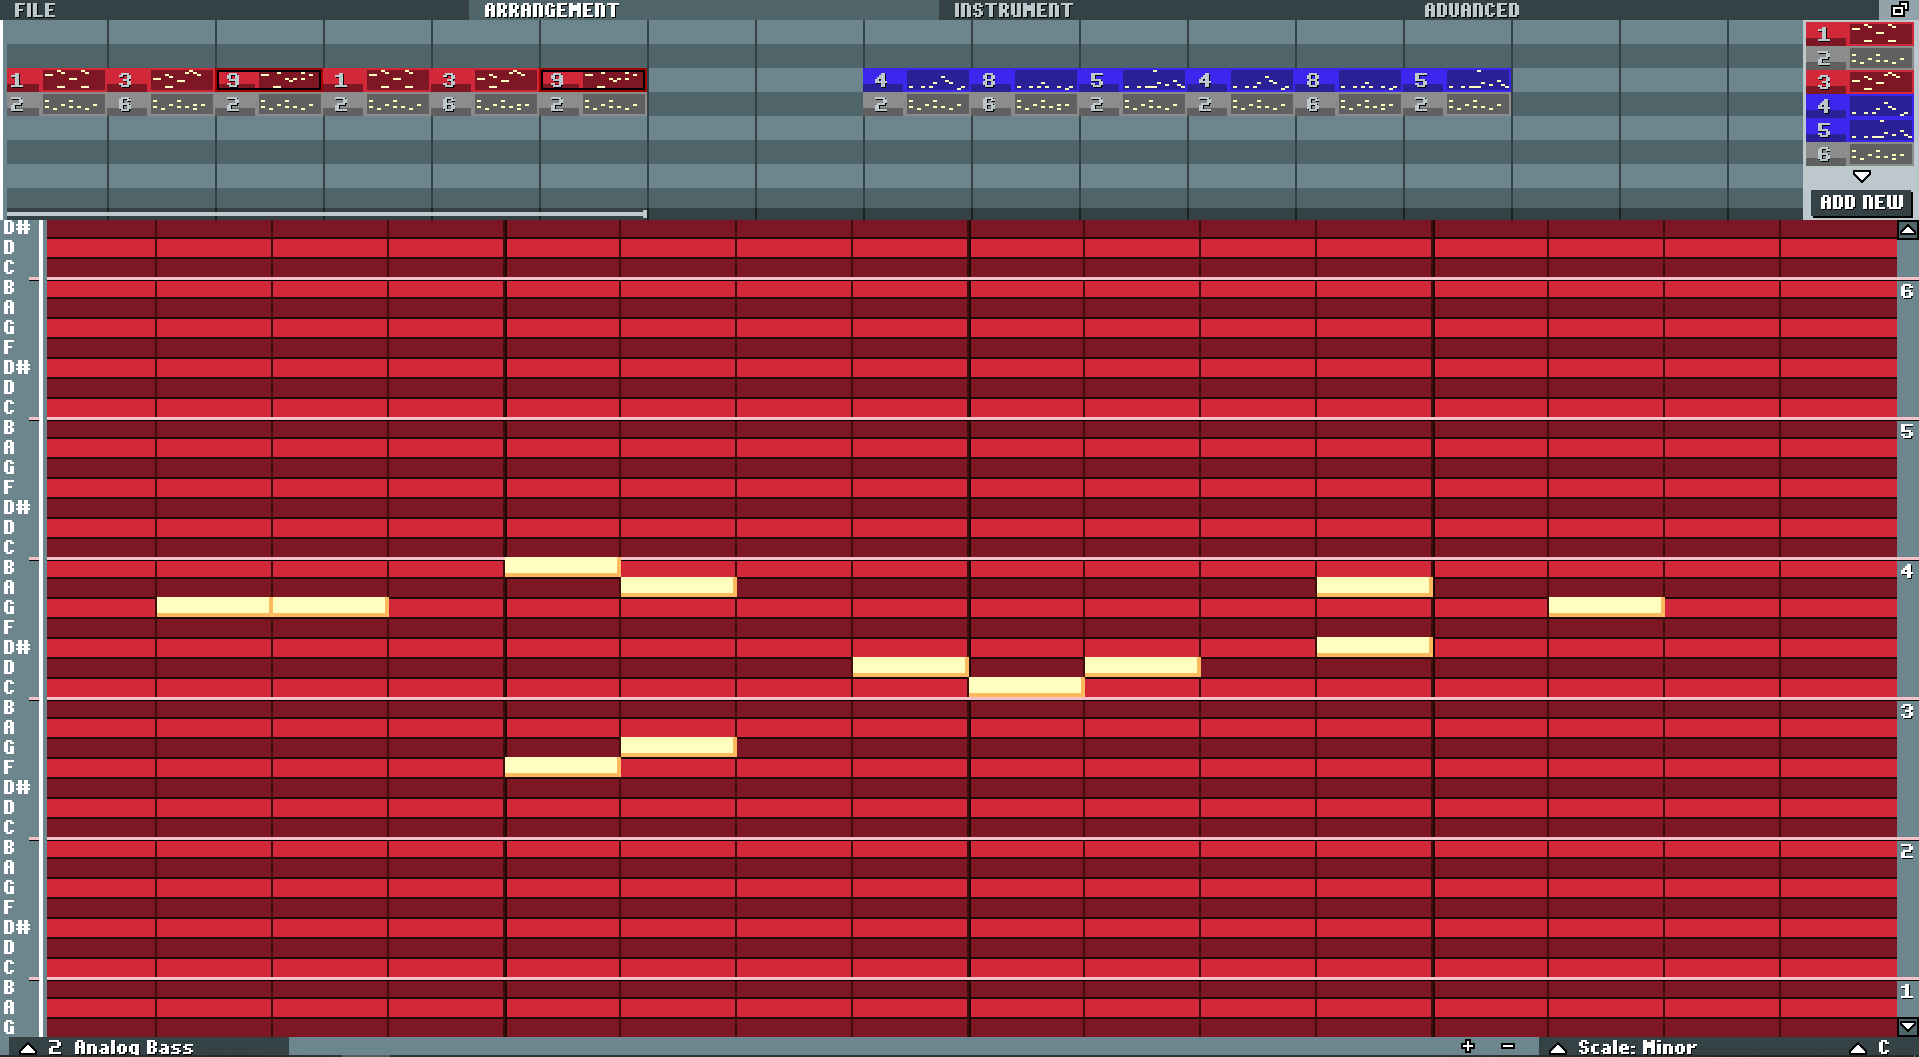The width and height of the screenshot is (1919, 1057).
Task: Zoom out with the minus icon
Action: pos(1508,1046)
